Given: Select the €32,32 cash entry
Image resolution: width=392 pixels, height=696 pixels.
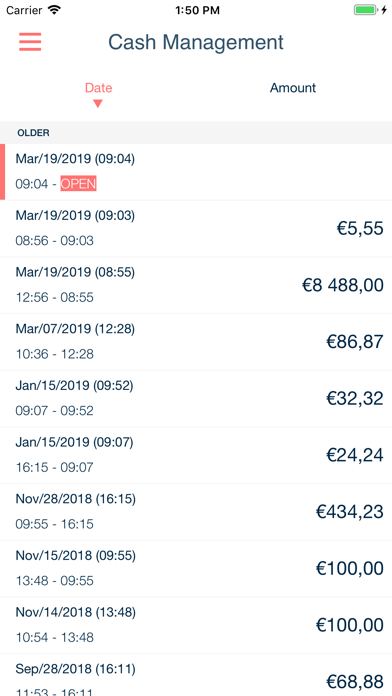Looking at the screenshot, I should tap(196, 399).
